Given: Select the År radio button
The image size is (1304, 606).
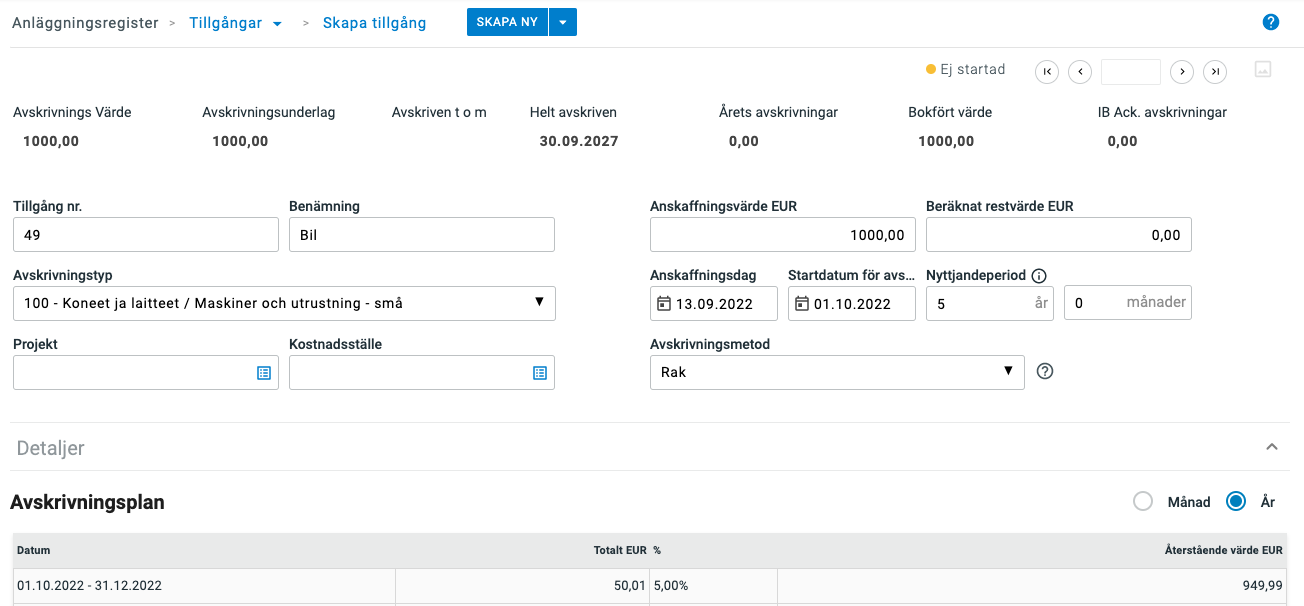Looking at the screenshot, I should click(x=1236, y=502).
